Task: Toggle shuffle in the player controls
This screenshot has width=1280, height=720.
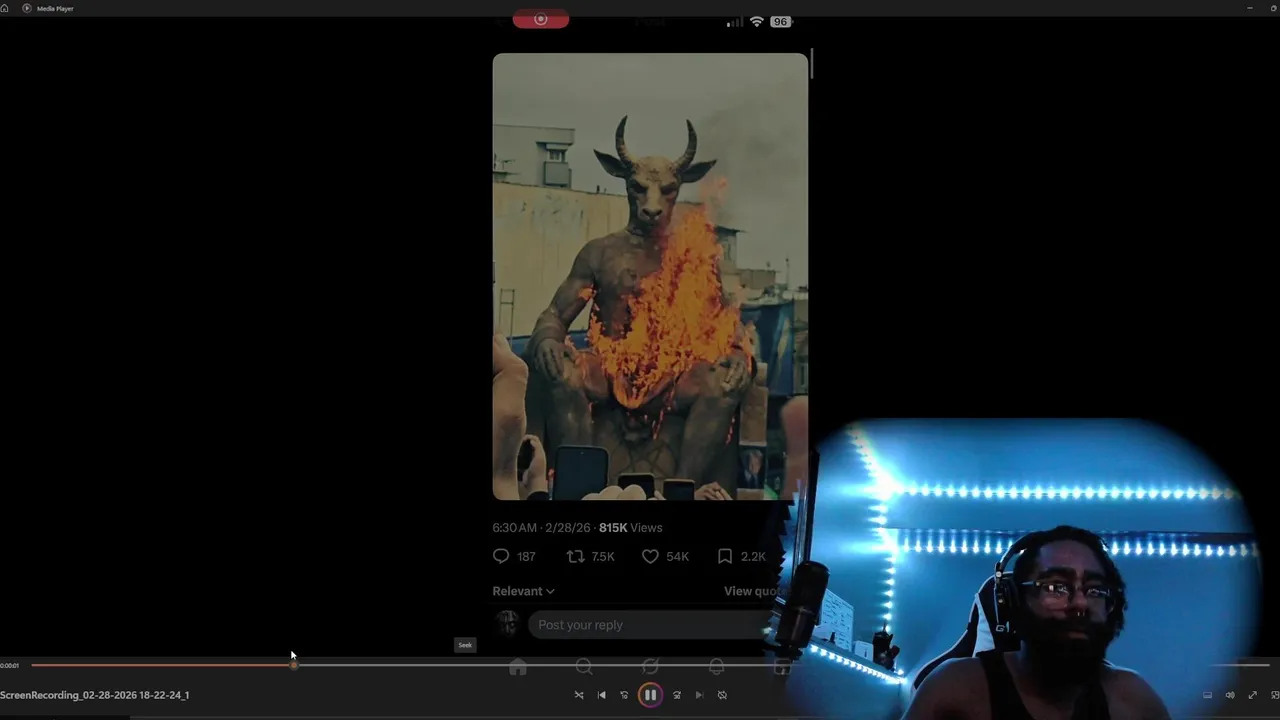Action: tap(579, 695)
